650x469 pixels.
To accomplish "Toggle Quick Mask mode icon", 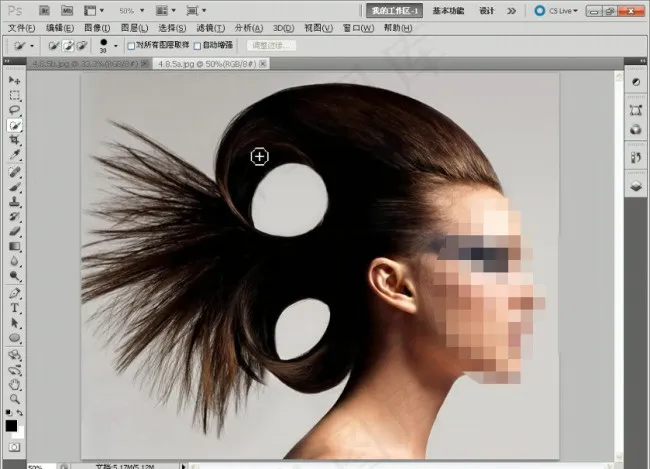I will pos(15,447).
